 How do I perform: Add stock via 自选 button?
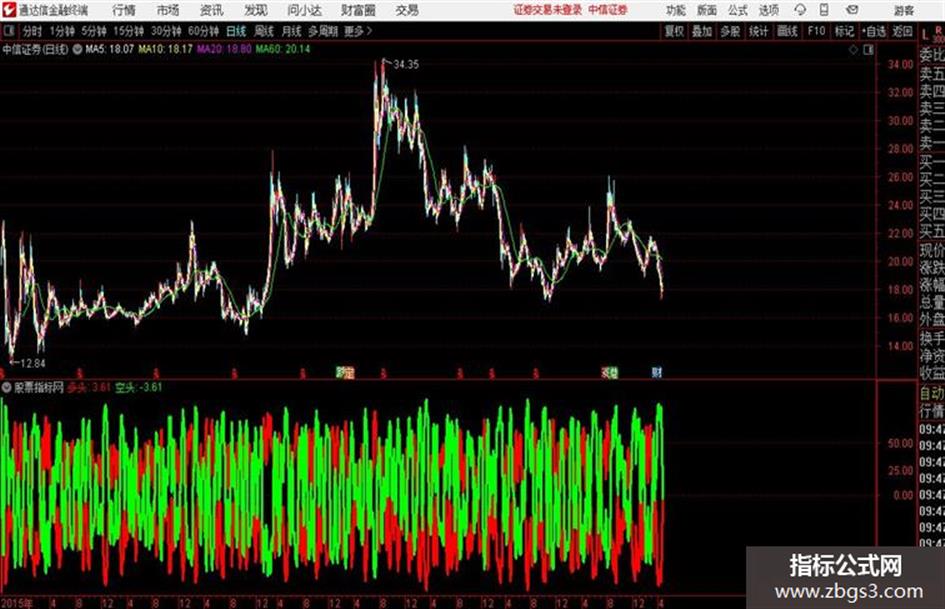click(x=874, y=31)
